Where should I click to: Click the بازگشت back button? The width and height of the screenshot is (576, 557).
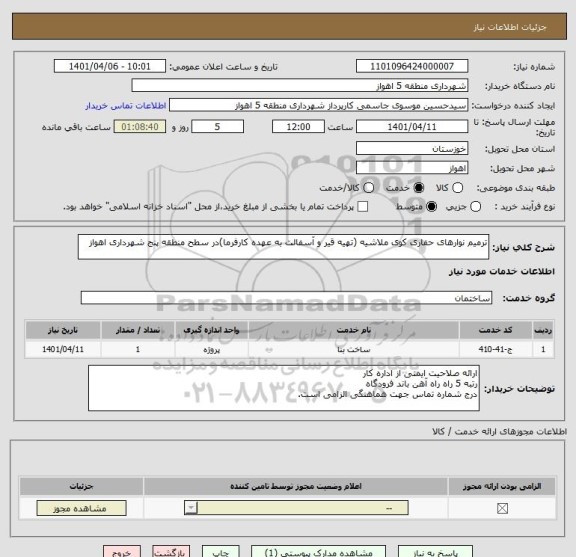[x=171, y=552]
